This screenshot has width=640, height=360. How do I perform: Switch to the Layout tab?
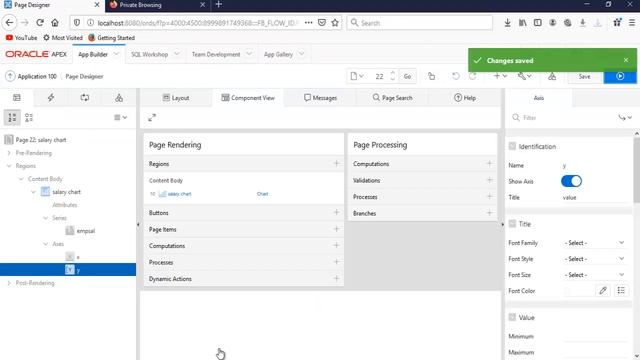(176, 98)
